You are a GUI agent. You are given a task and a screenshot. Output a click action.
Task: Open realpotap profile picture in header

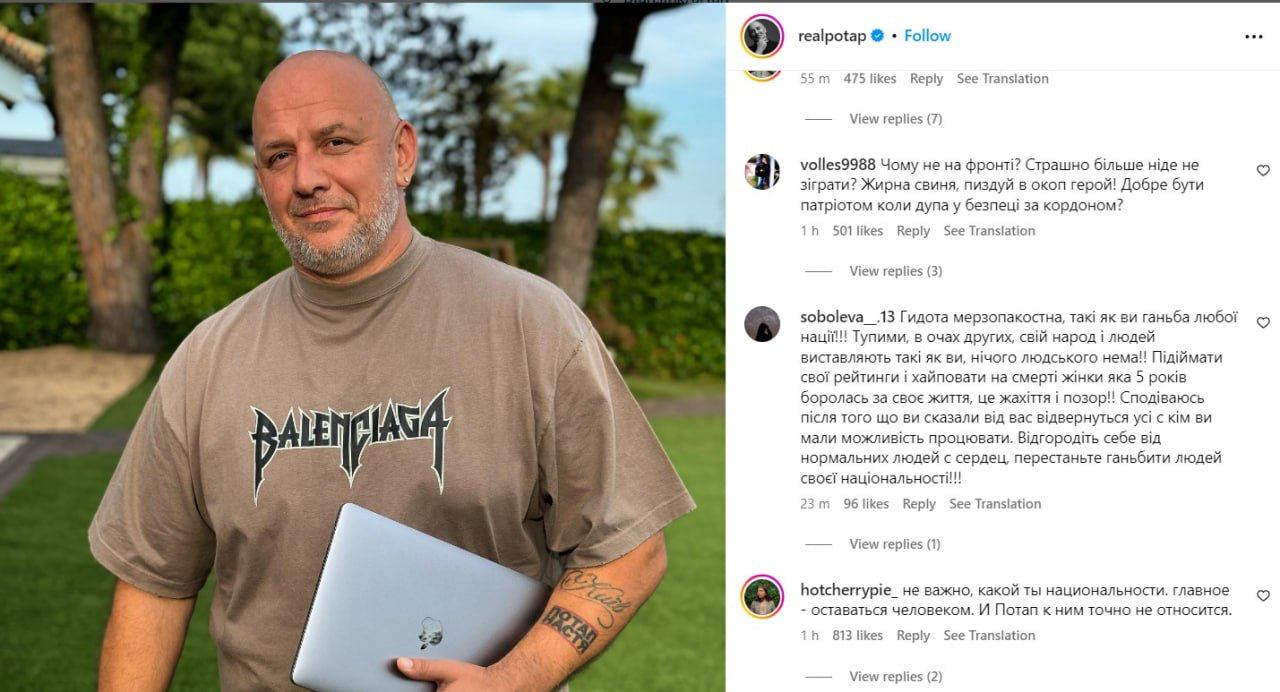(762, 36)
